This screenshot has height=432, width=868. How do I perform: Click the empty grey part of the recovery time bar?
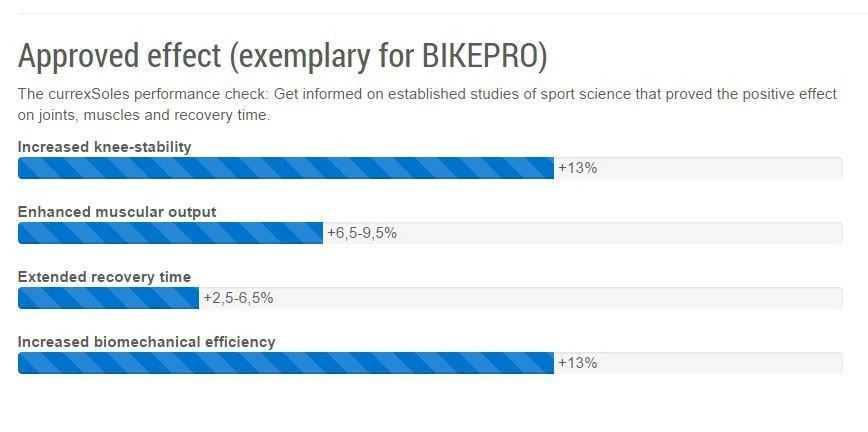tap(560, 298)
